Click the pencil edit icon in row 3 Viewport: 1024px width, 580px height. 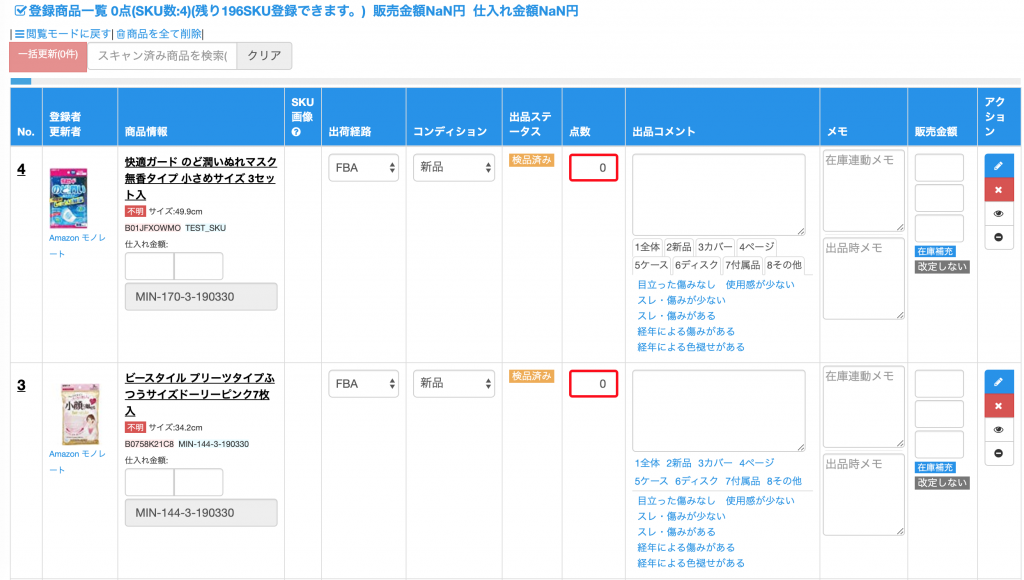(999, 382)
